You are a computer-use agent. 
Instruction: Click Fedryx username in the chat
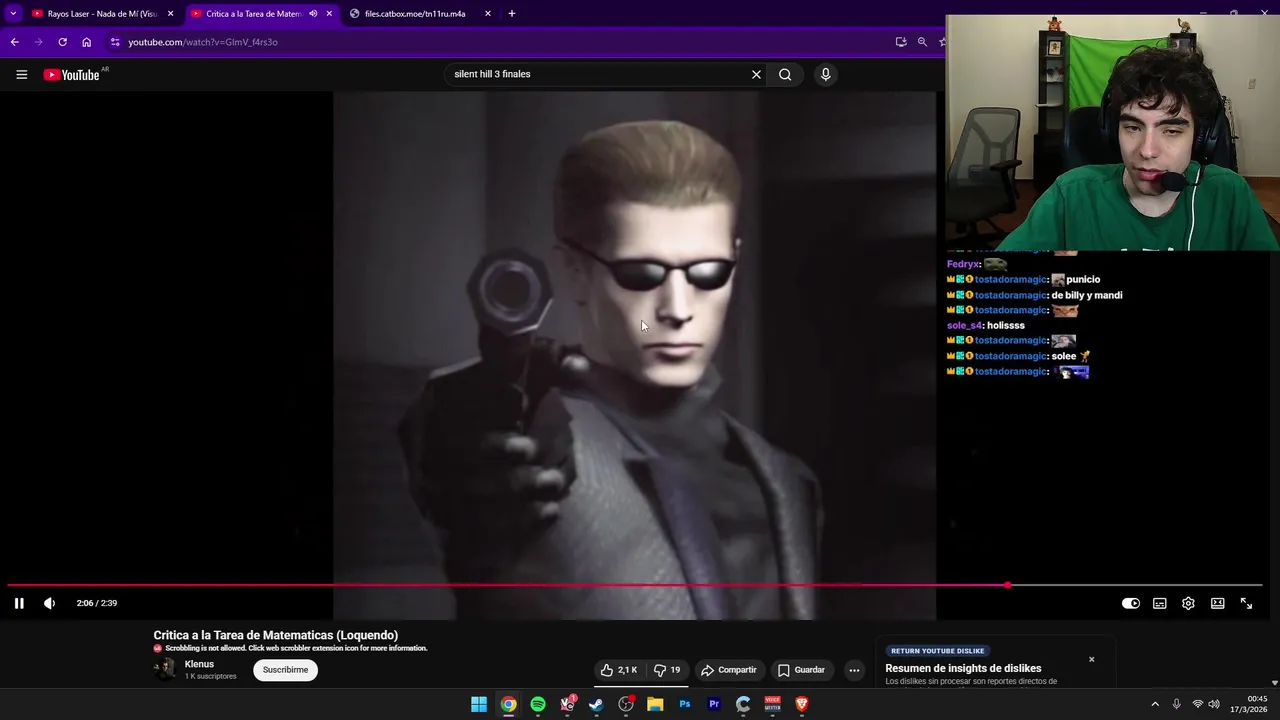point(963,264)
